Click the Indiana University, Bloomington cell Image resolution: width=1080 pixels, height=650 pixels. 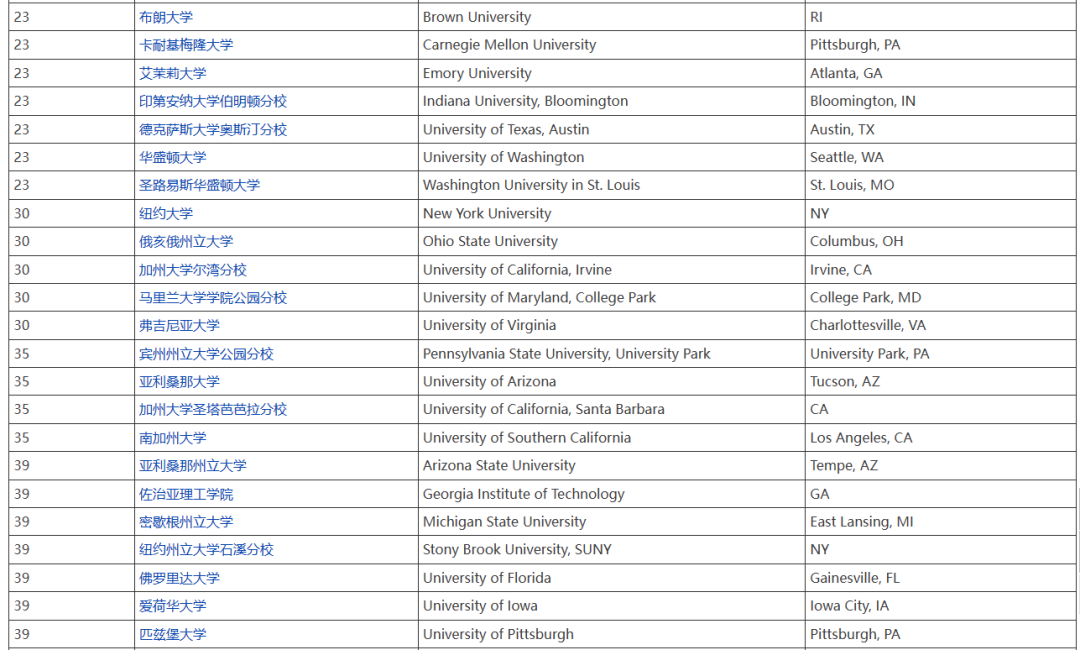click(612, 101)
